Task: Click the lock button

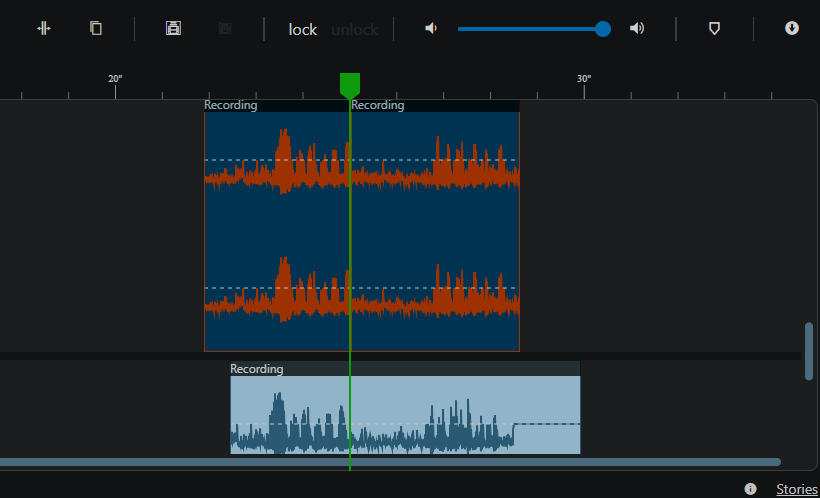Action: (x=303, y=29)
